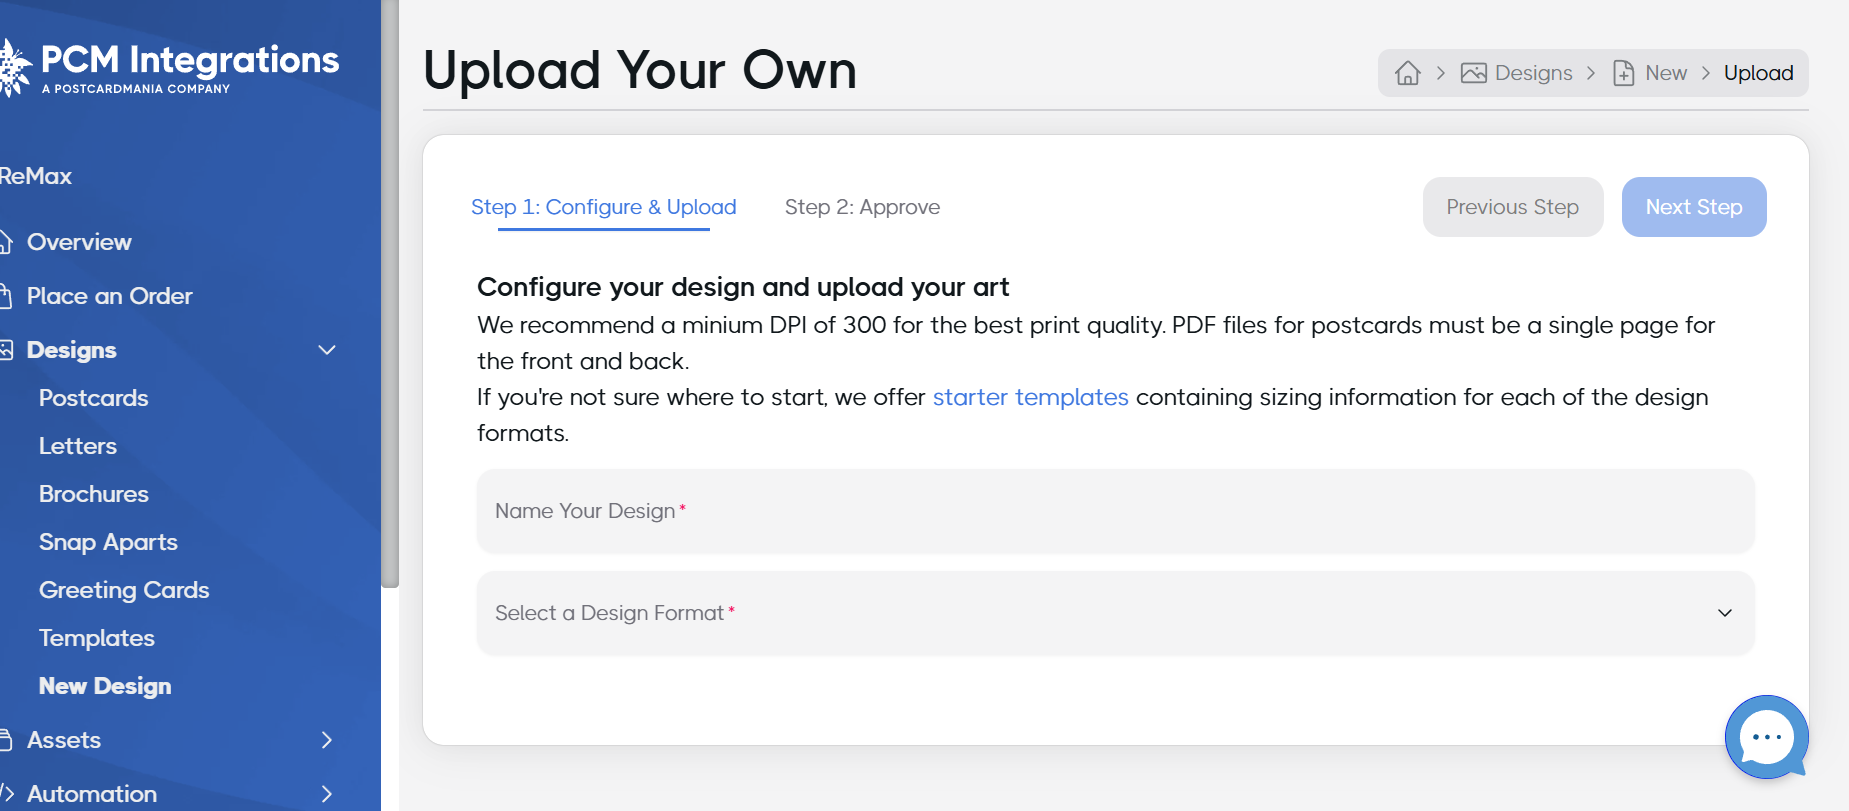The image size is (1849, 811).
Task: Switch to Step 2: Approve tab
Action: 862,207
